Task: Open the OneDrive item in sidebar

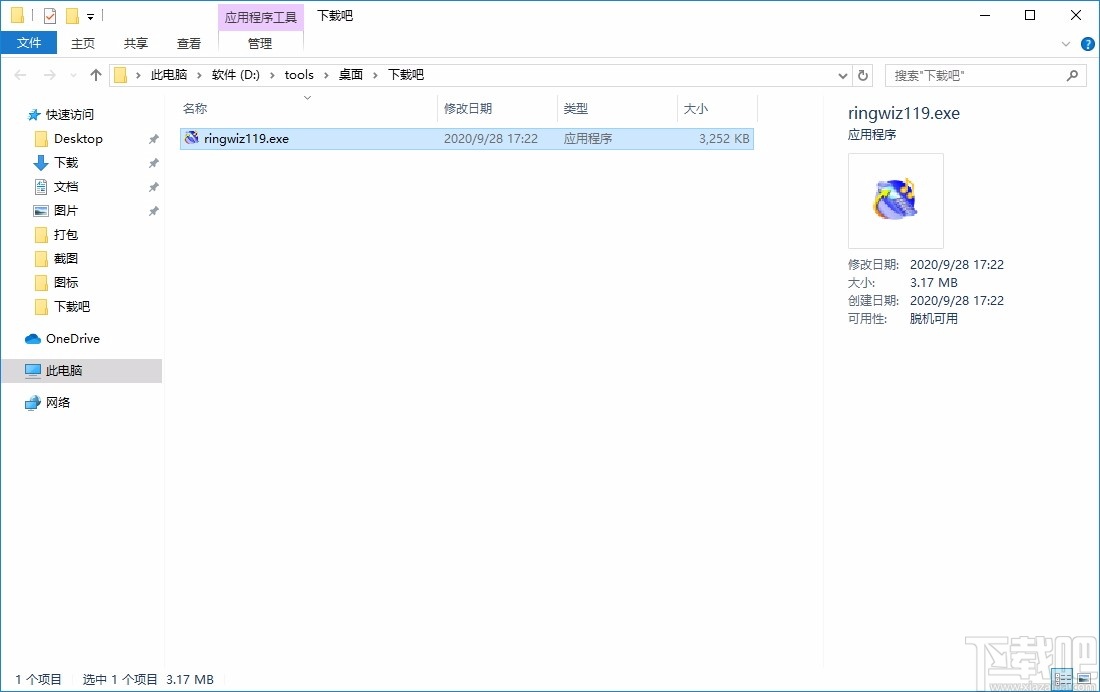Action: click(72, 339)
